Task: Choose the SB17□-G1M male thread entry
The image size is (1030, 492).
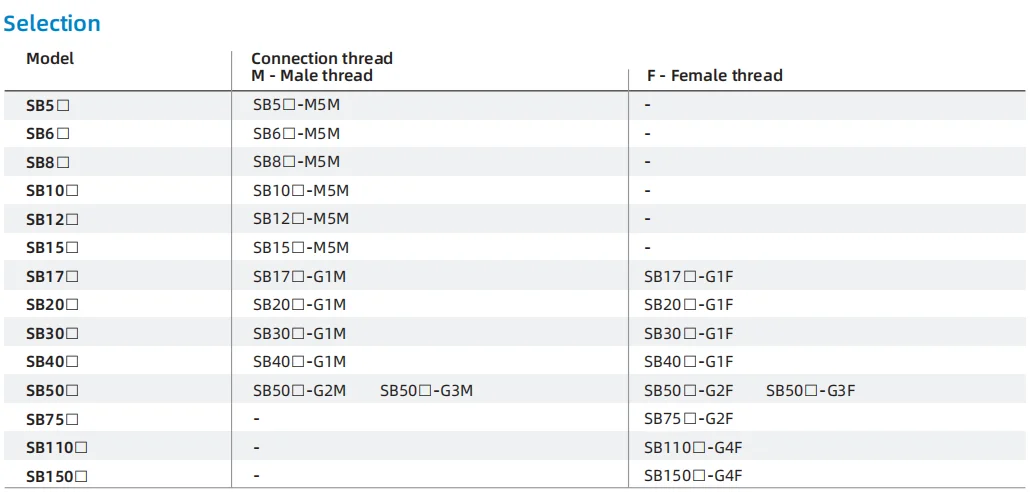Action: (x=300, y=277)
